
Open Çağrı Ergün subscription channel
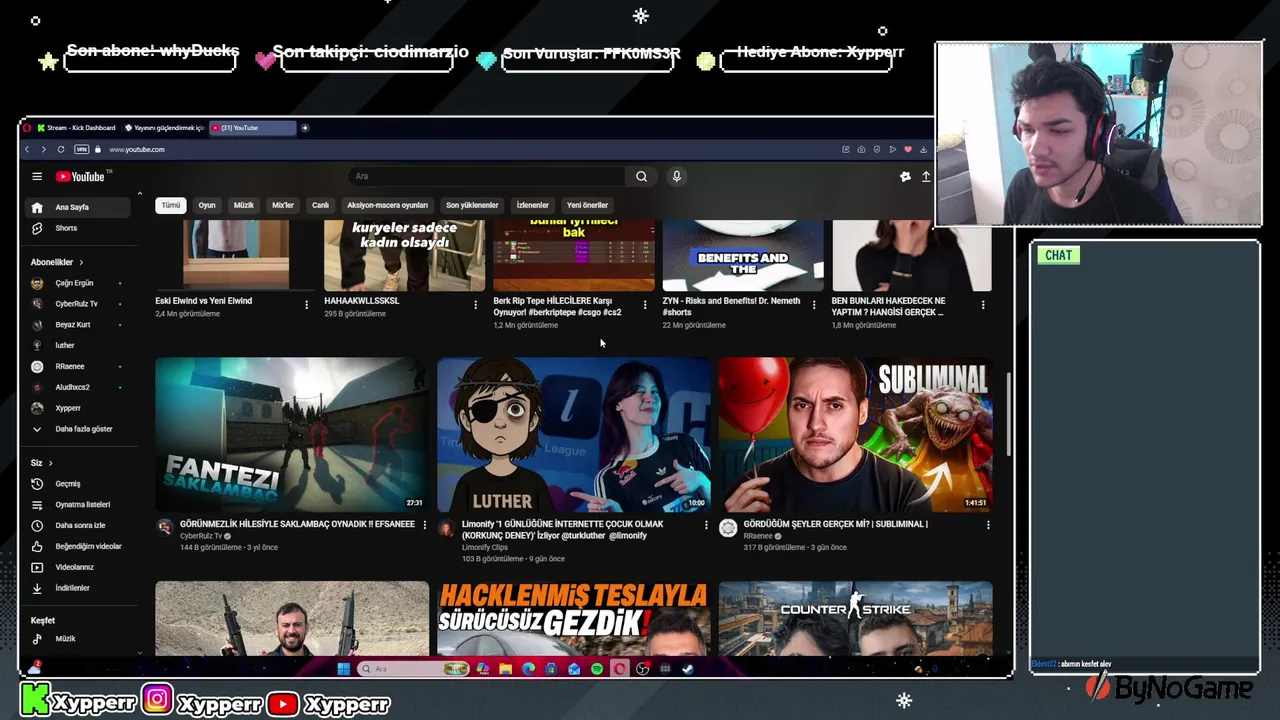coord(79,283)
